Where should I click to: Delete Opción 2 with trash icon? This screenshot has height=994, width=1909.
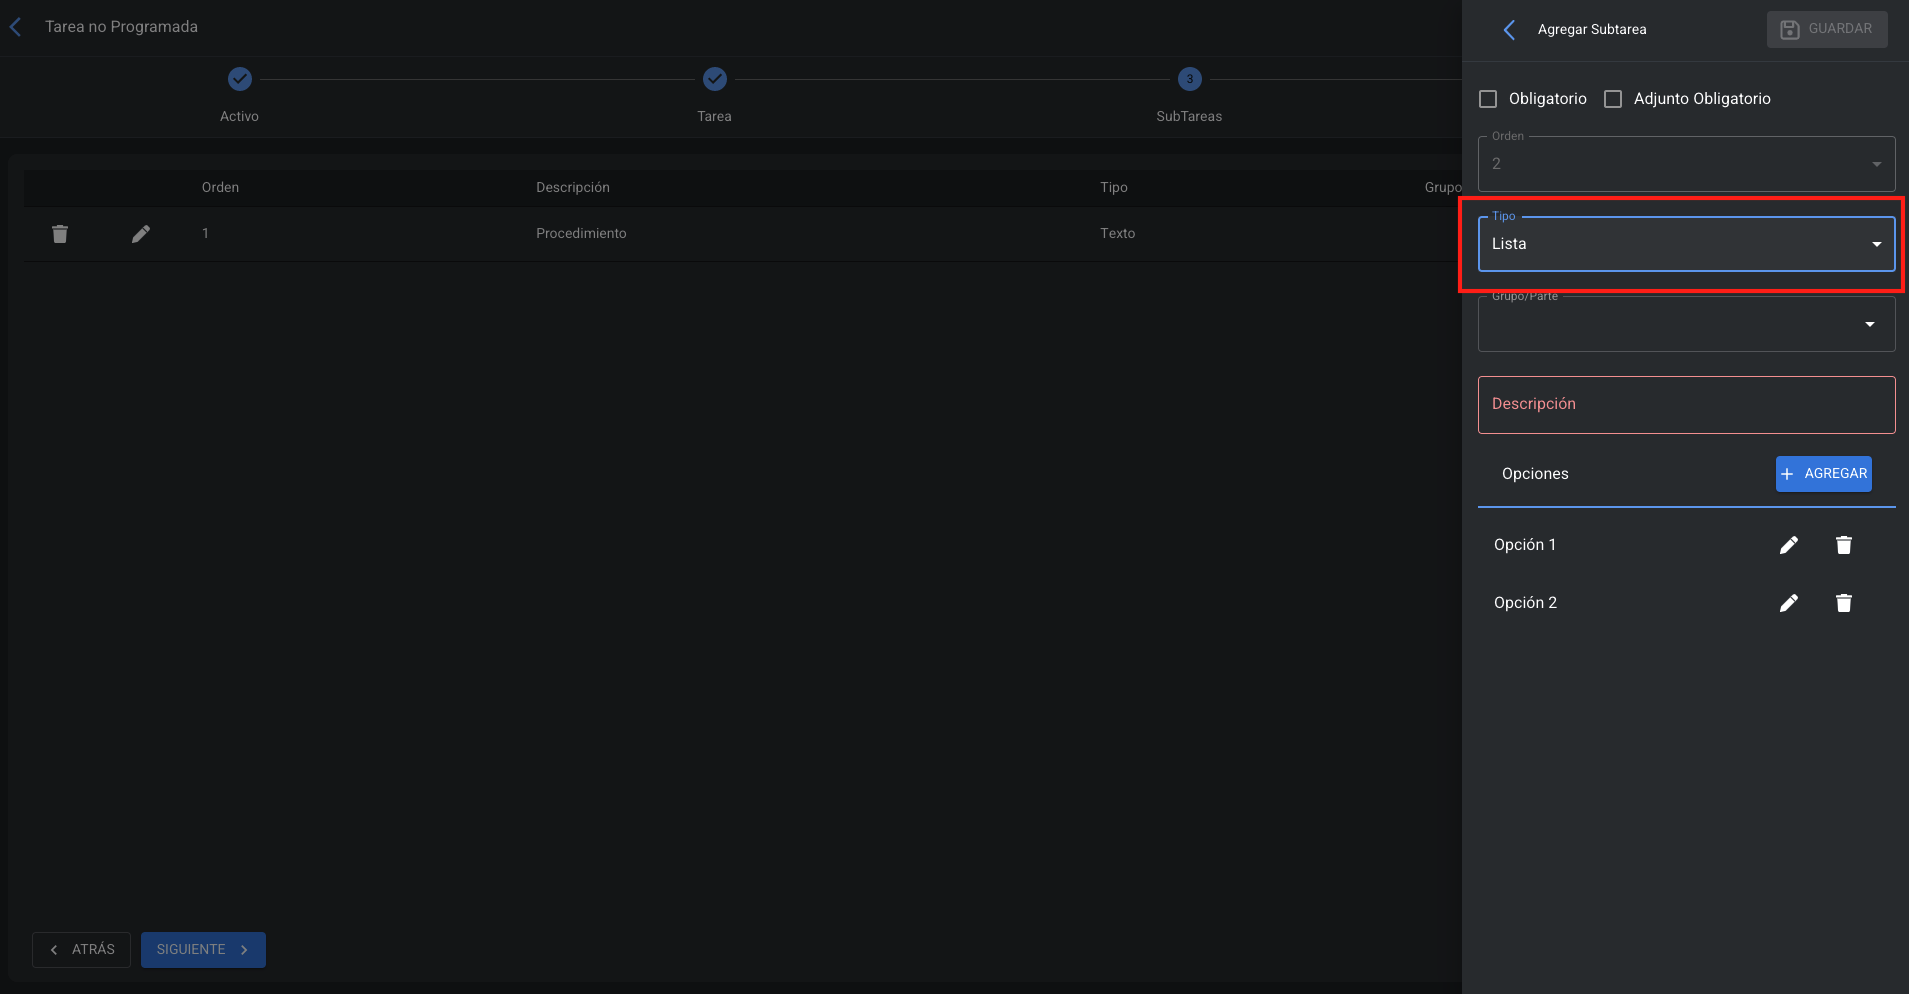tap(1843, 603)
